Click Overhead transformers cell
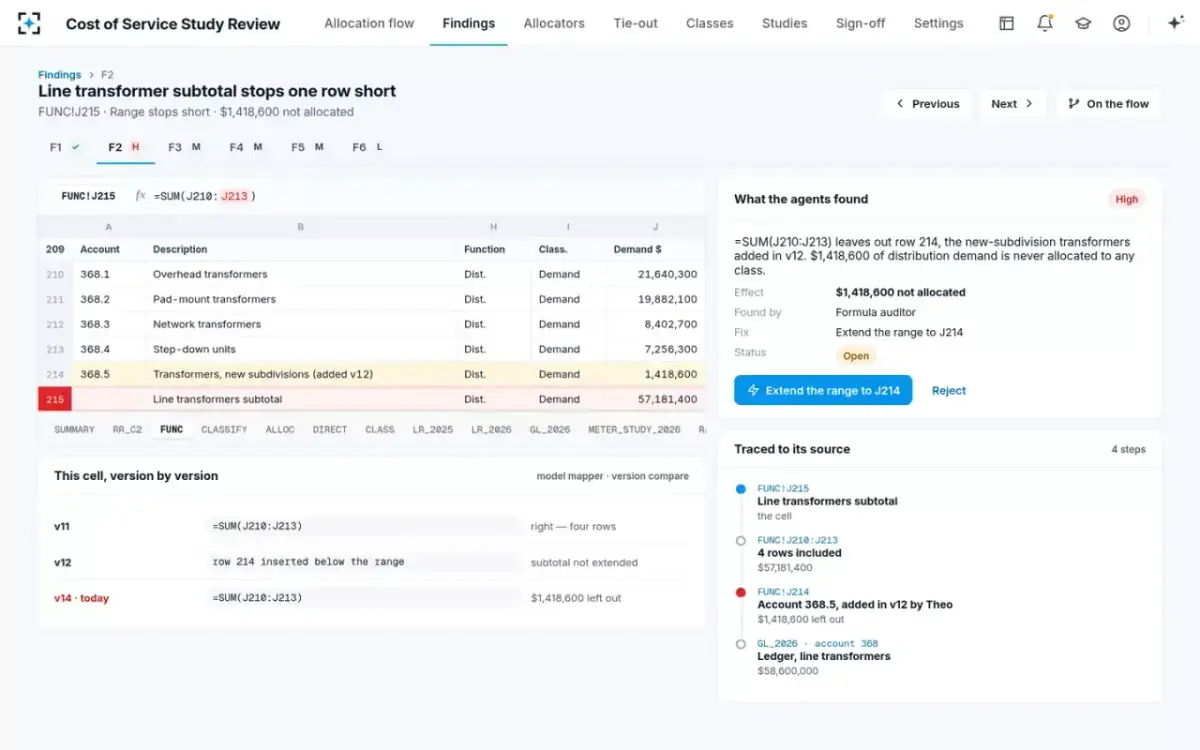The height and width of the screenshot is (750, 1200). click(x=300, y=274)
